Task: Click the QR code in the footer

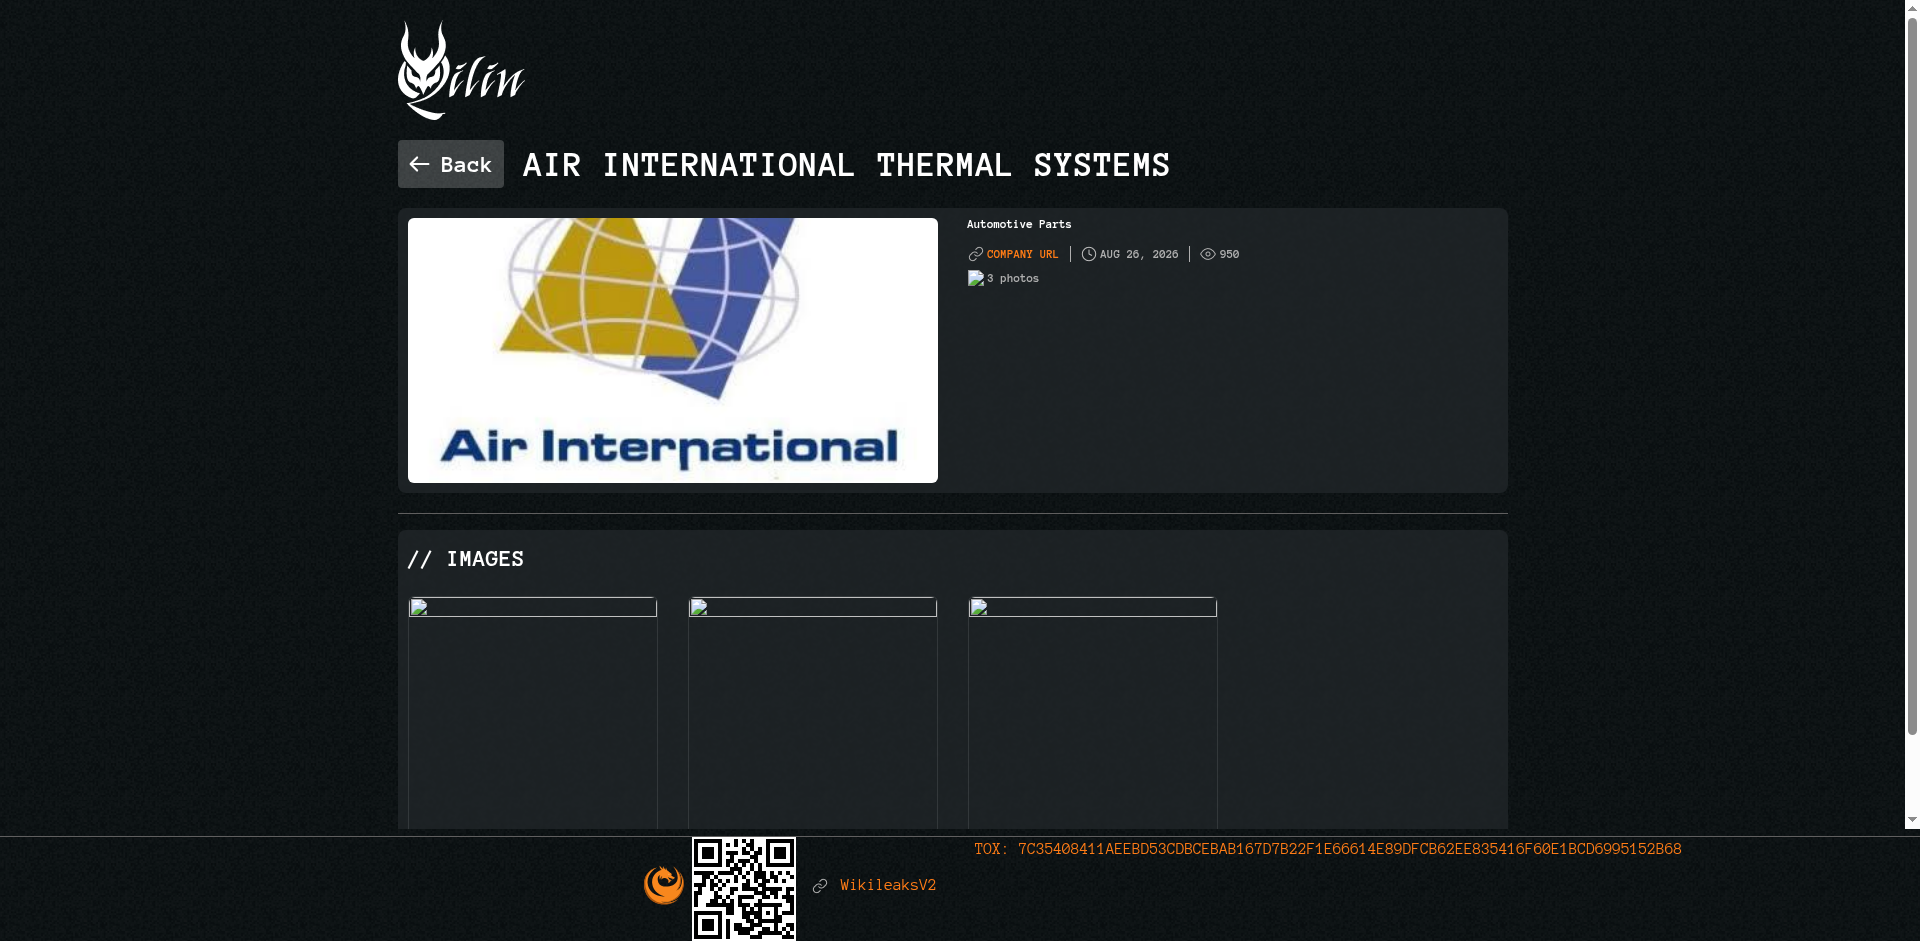Action: click(744, 889)
